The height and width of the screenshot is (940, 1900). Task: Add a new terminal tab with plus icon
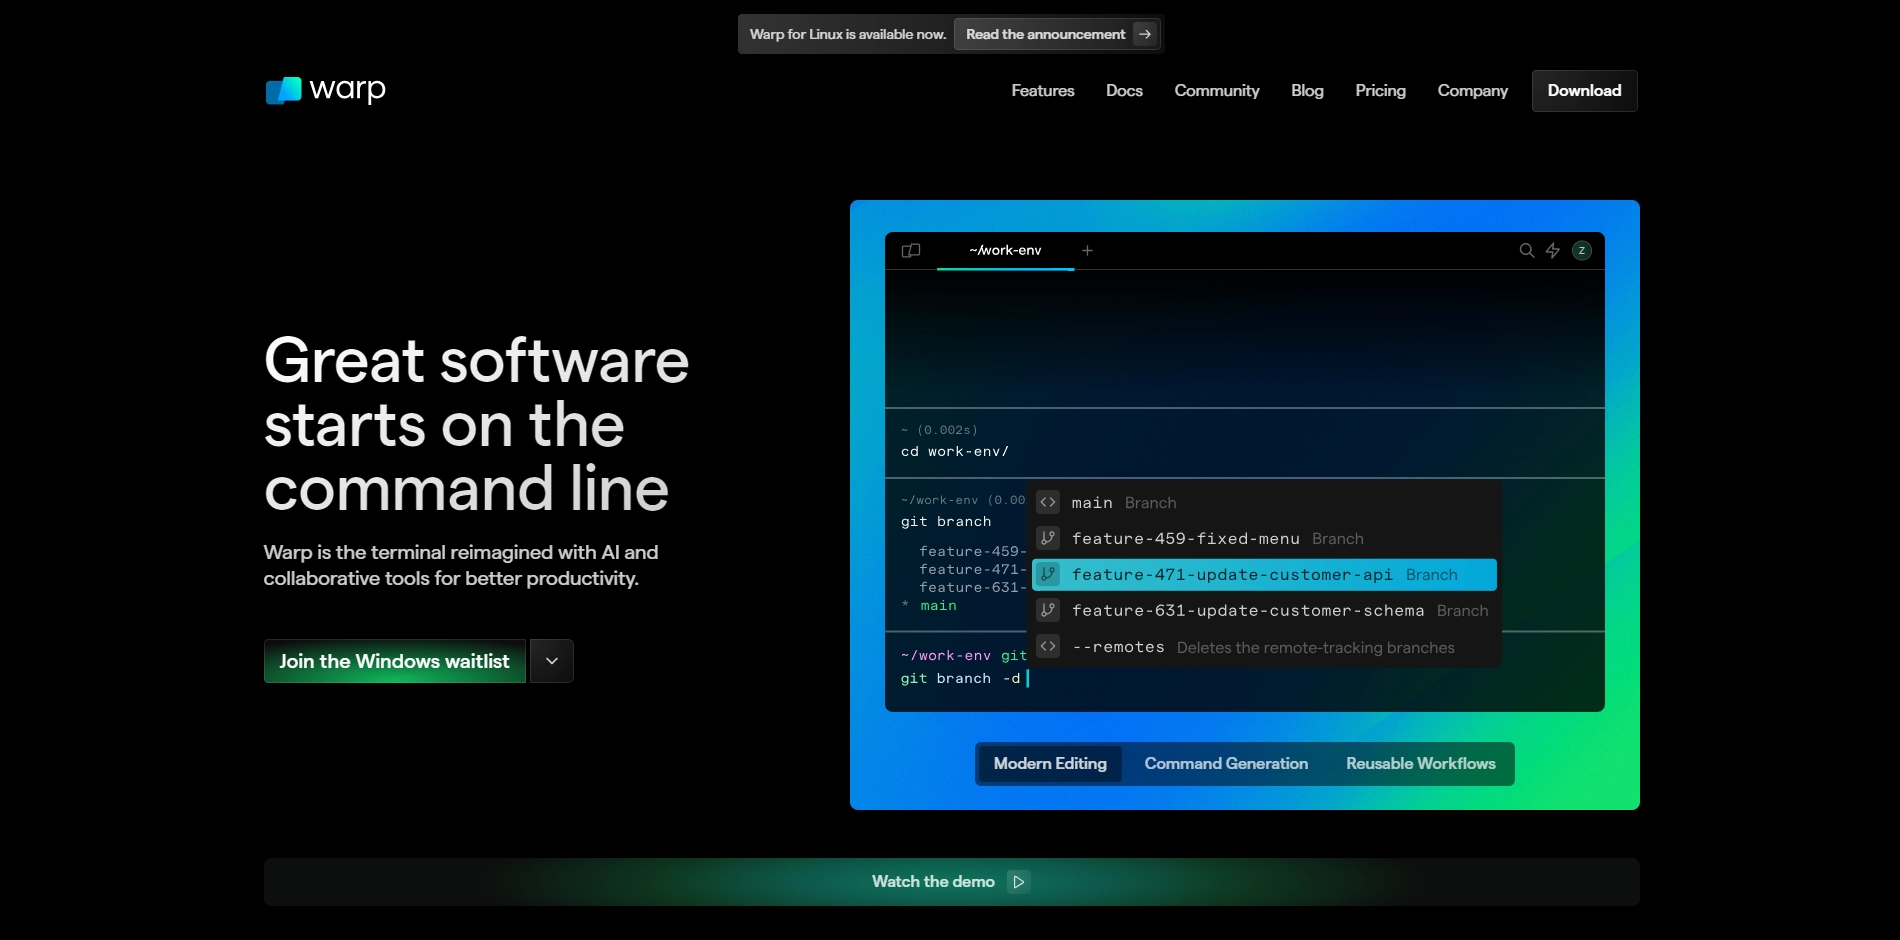point(1087,251)
